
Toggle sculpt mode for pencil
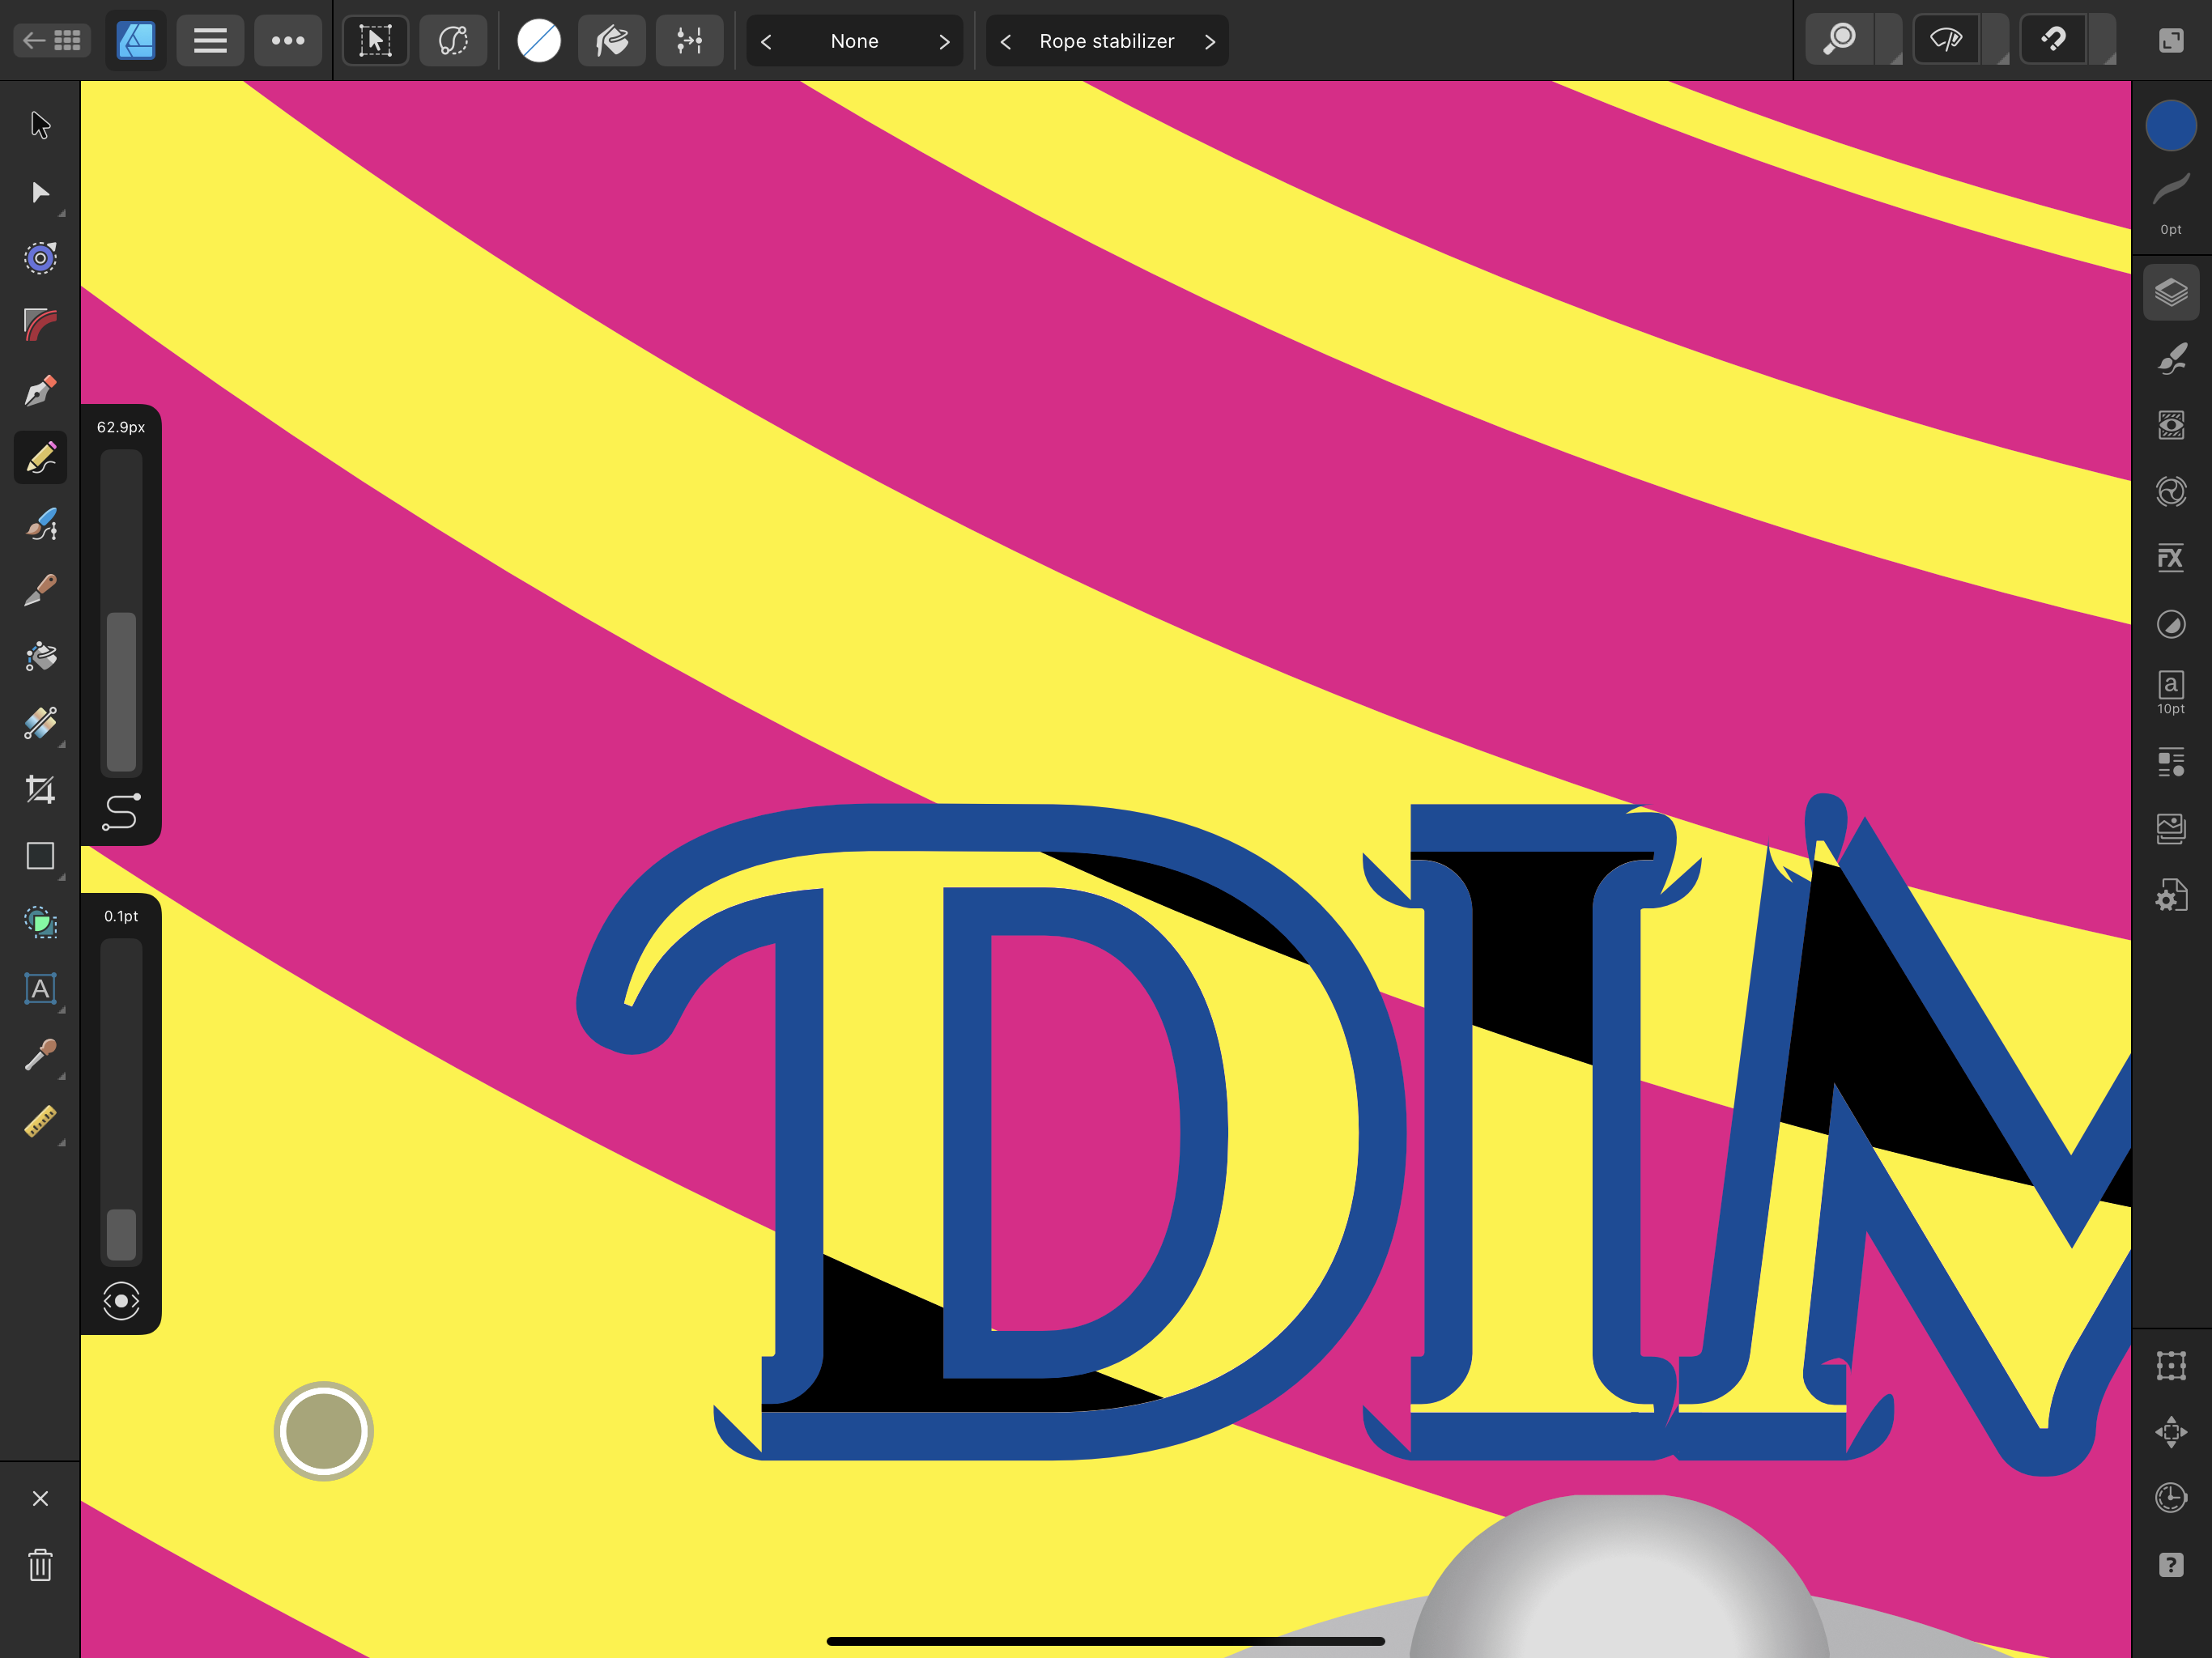tap(453, 41)
